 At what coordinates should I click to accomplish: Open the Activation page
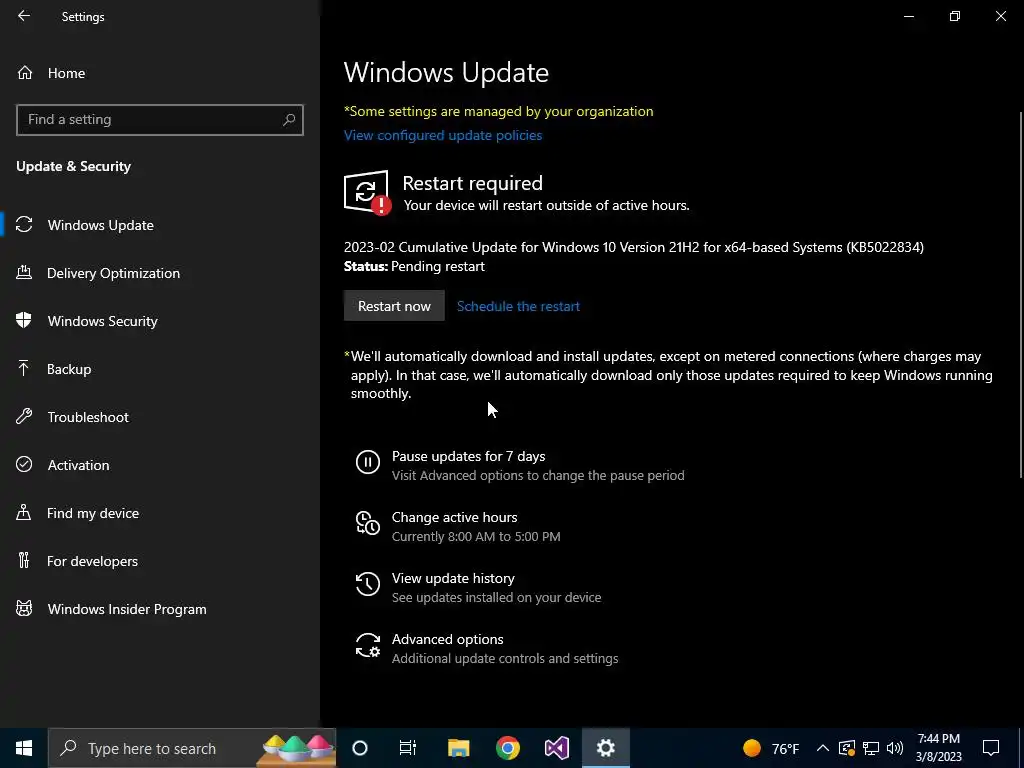78,465
